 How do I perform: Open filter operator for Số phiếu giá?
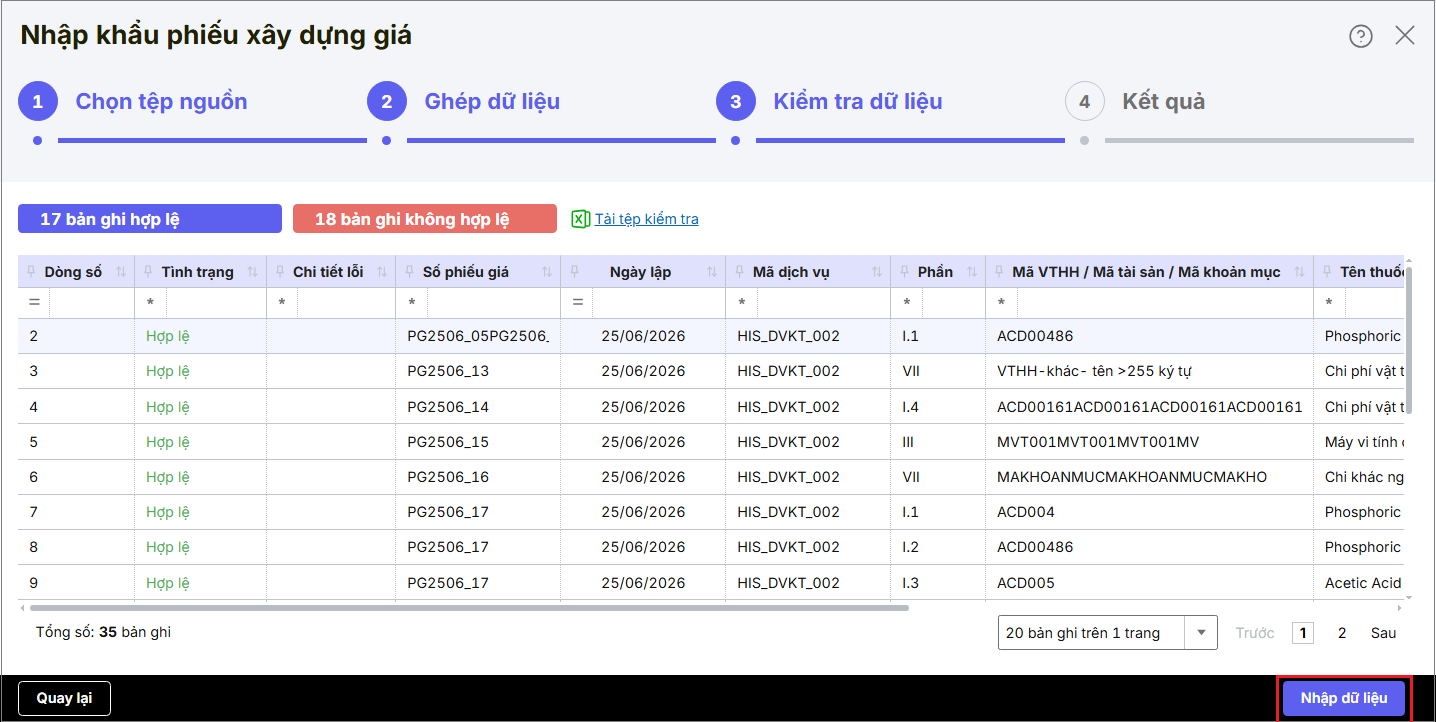pyautogui.click(x=411, y=302)
